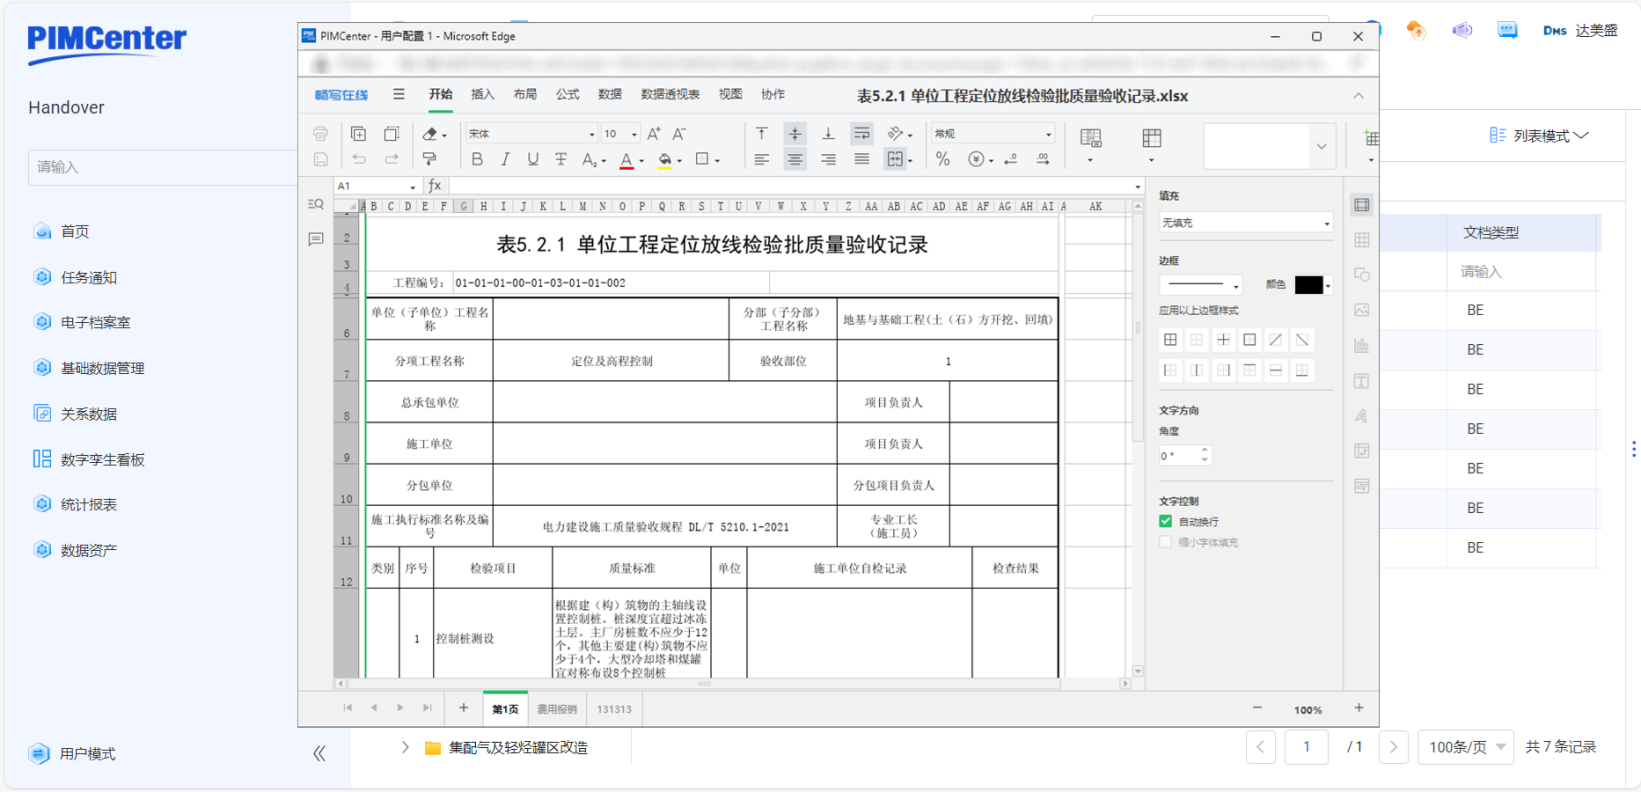The image size is (1641, 792).
Task: Open the shapes panel in right sidebar
Action: 1361,275
